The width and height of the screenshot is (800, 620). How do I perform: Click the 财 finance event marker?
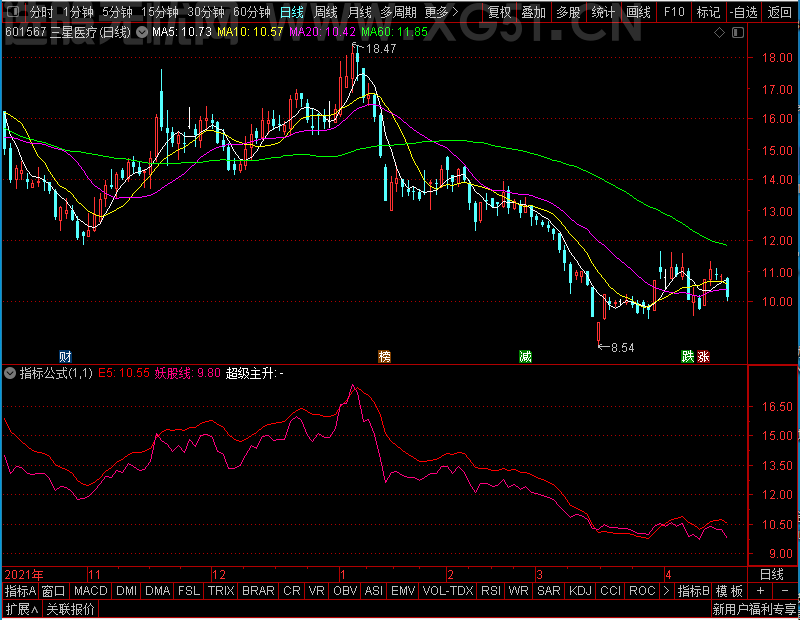pyautogui.click(x=65, y=356)
